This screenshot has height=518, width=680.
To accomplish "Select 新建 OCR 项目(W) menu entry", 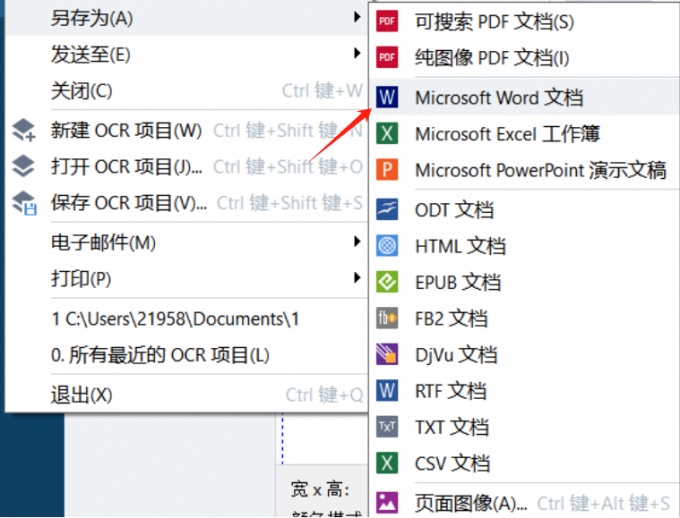I will click(x=186, y=130).
